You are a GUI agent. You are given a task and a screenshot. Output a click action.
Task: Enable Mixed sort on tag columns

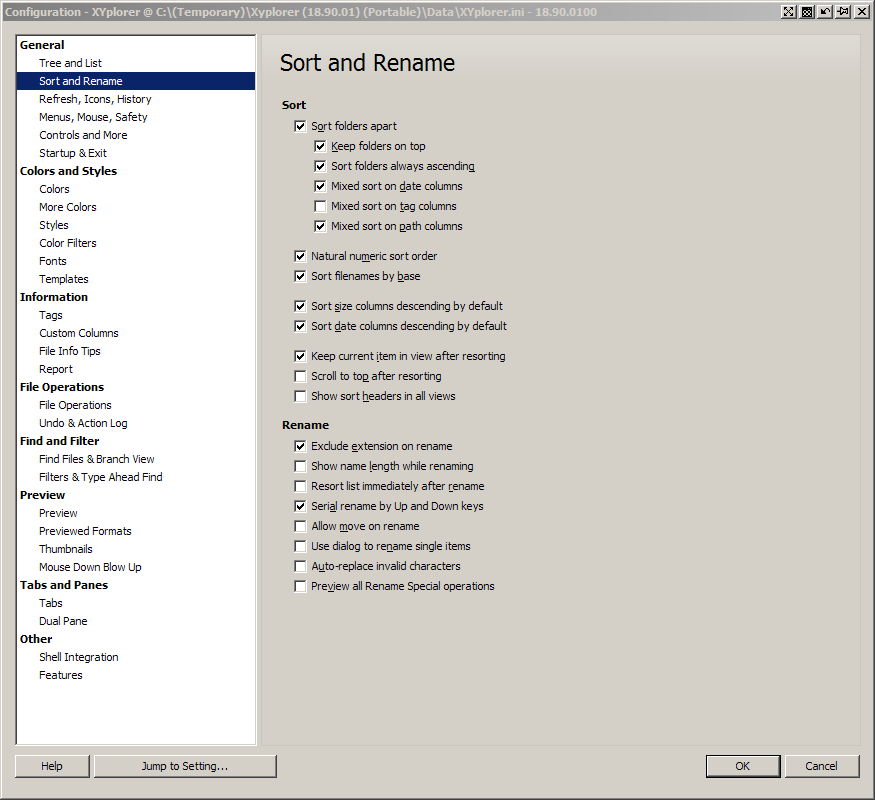tap(320, 206)
